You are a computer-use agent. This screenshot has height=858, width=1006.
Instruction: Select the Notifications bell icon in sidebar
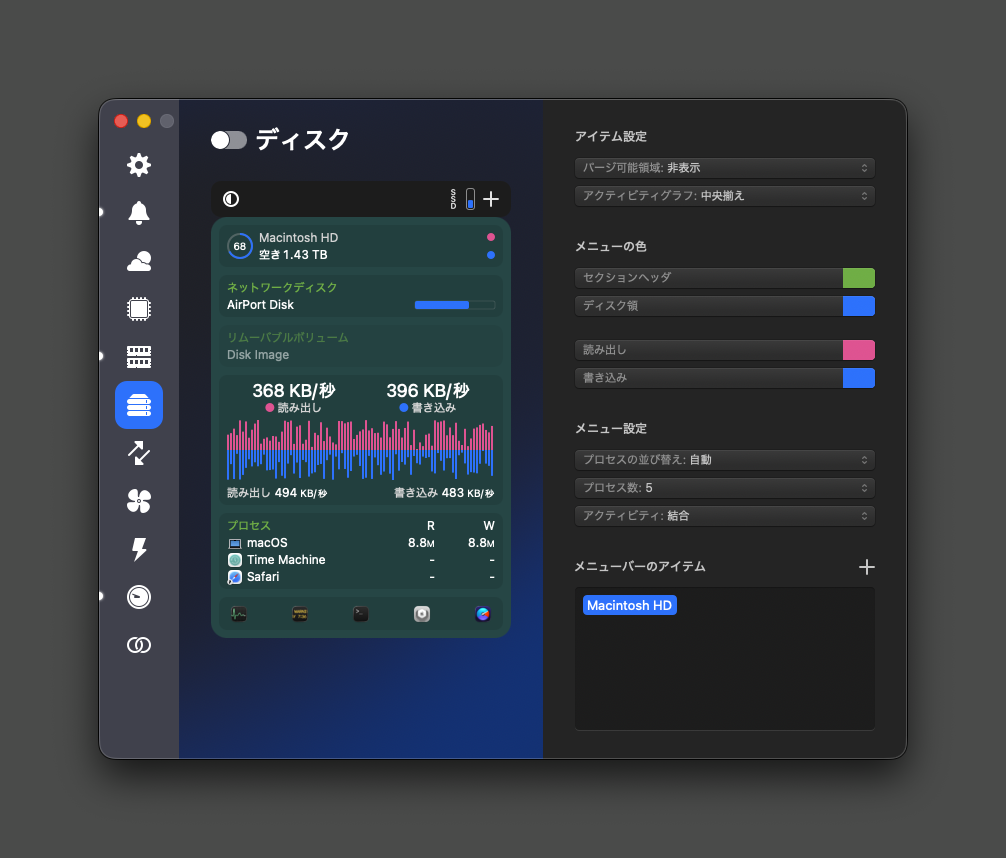point(139,212)
